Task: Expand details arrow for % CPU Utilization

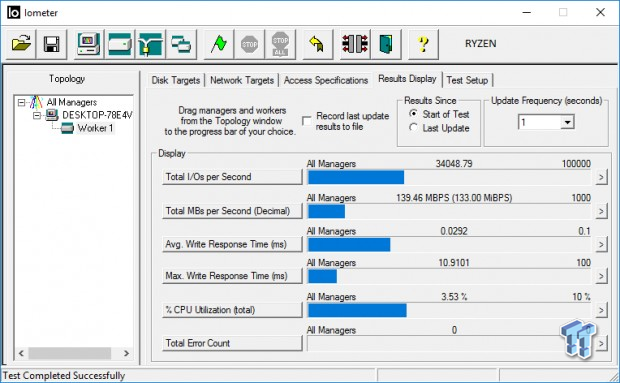Action: pyautogui.click(x=601, y=310)
